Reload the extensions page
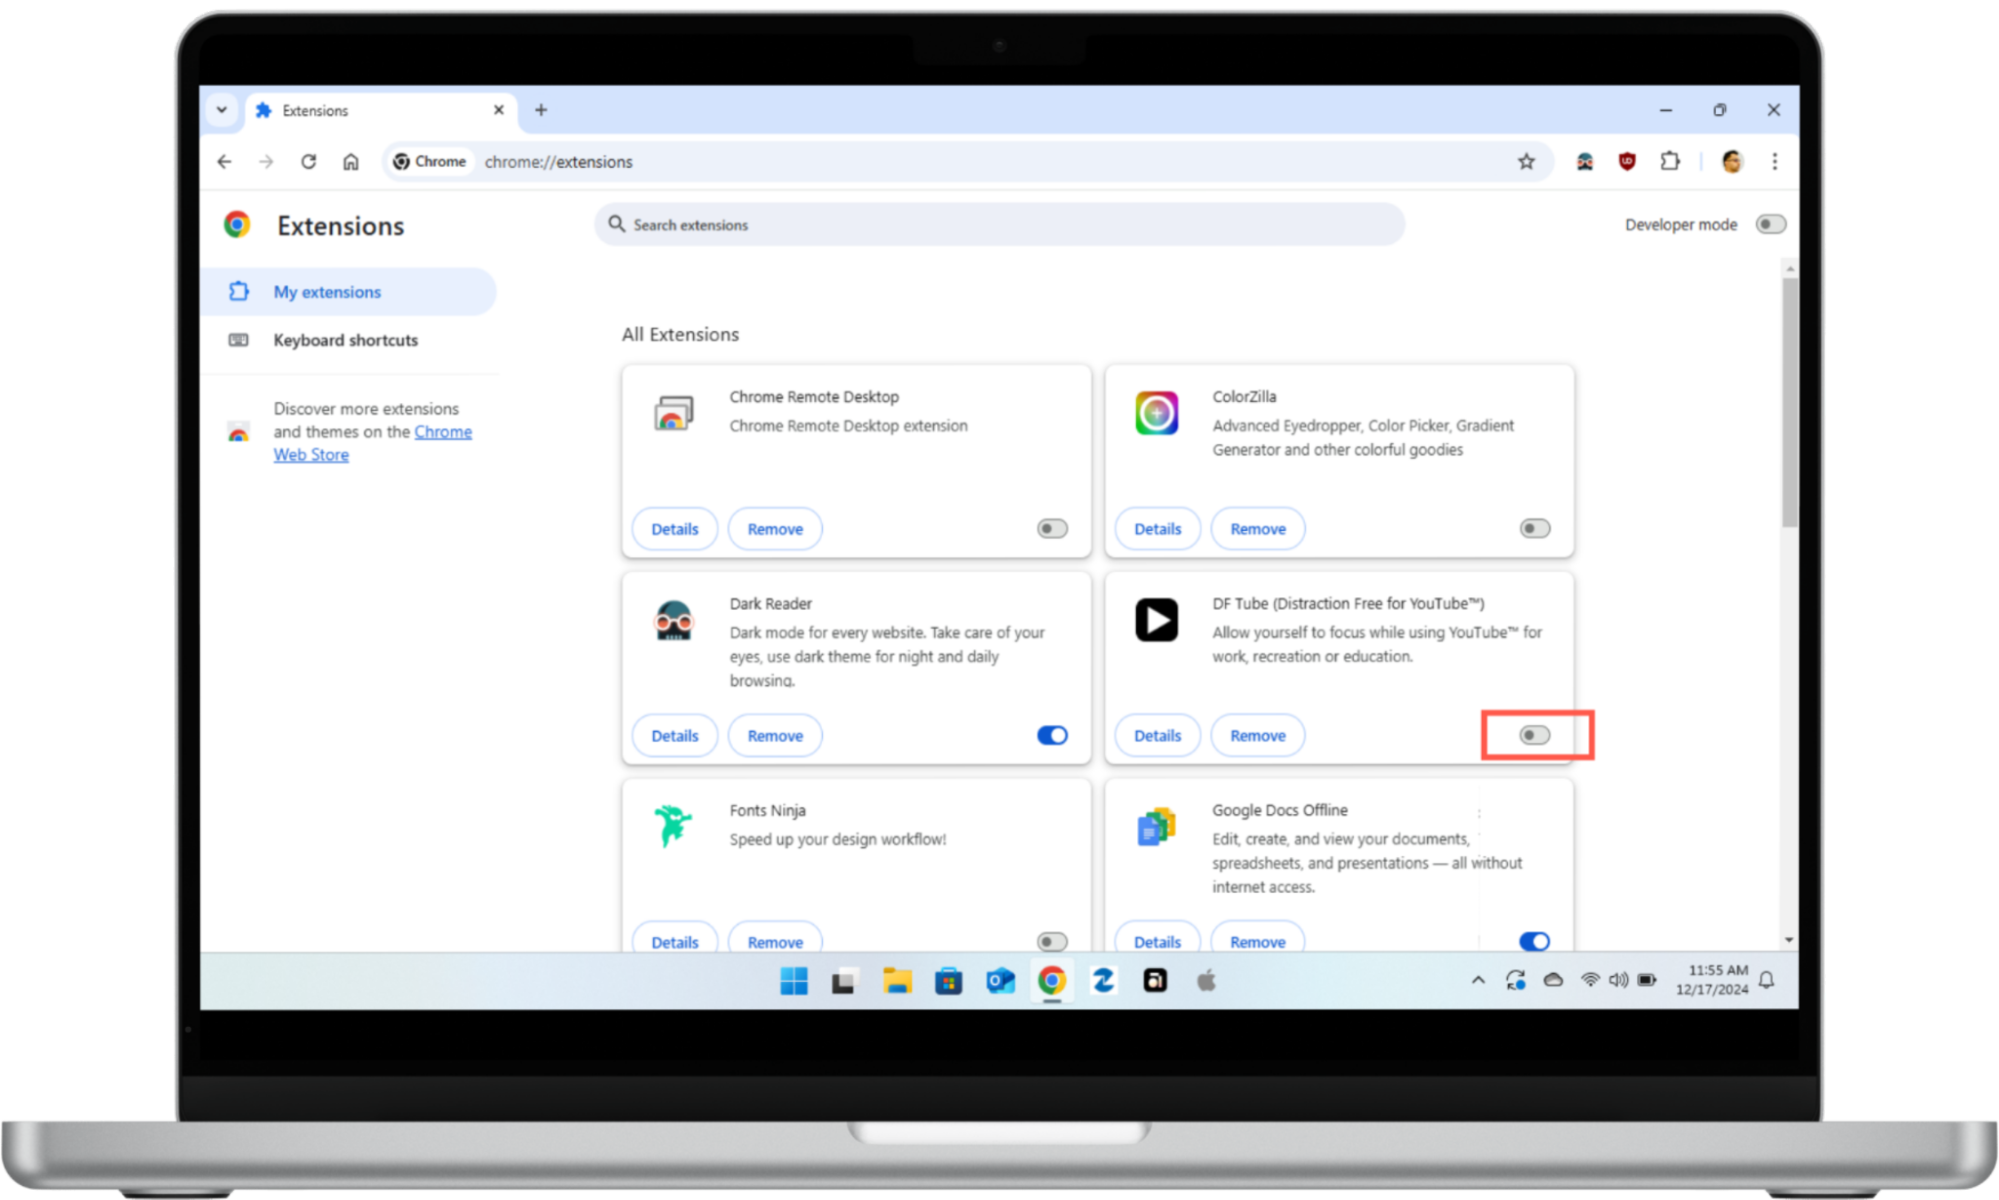This screenshot has height=1200, width=1999. click(x=308, y=161)
